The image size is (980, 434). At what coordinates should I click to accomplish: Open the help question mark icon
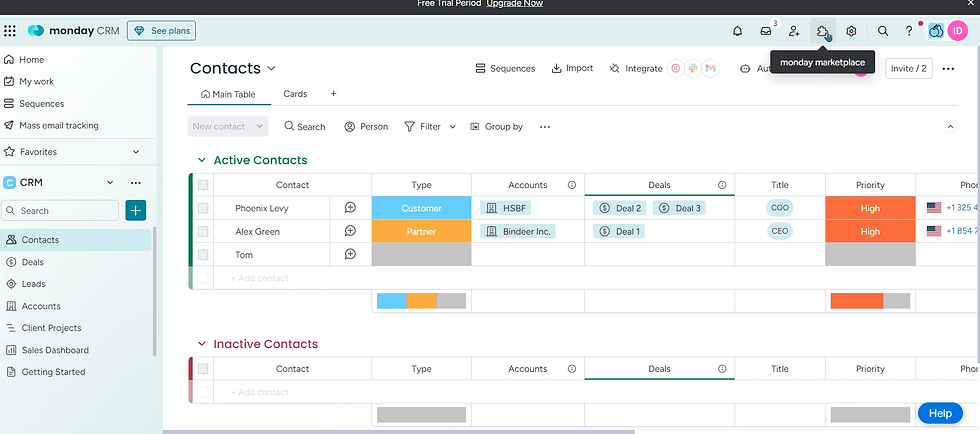click(x=909, y=31)
